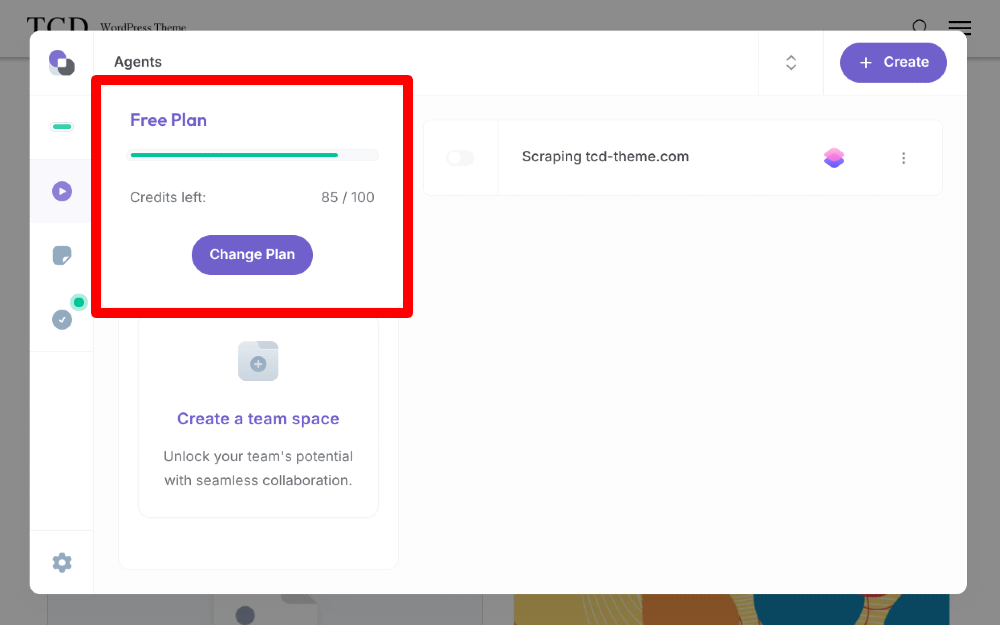Open the notes sticky icon in sidebar
Viewport: 1000px width, 625px height.
(62, 256)
